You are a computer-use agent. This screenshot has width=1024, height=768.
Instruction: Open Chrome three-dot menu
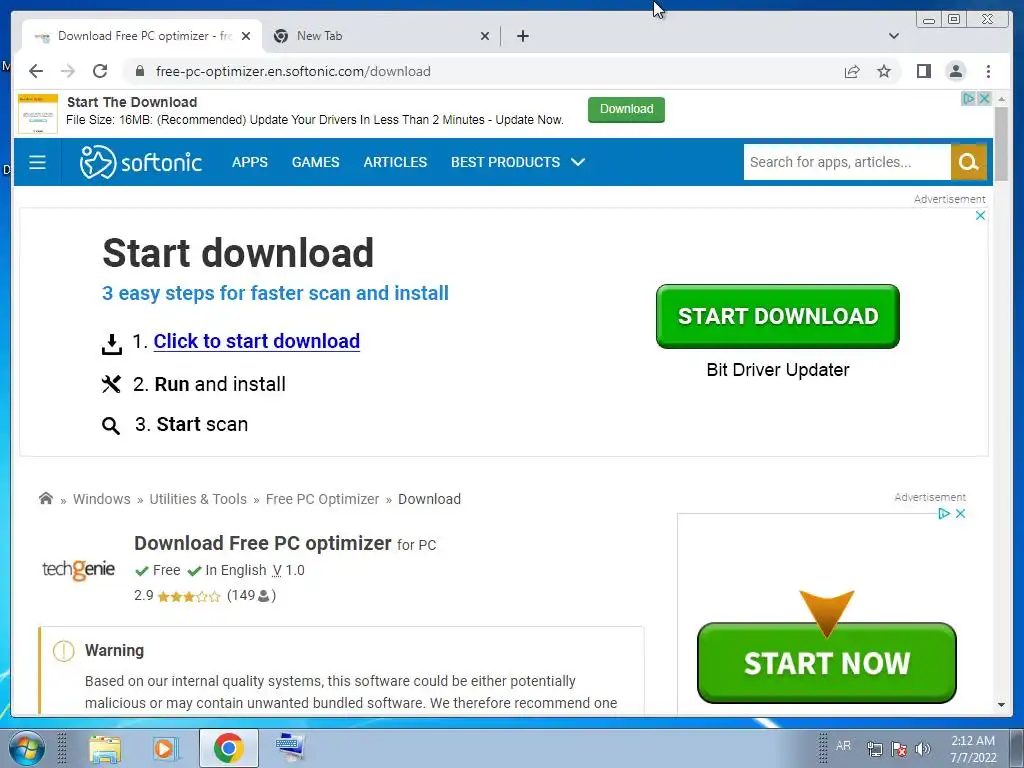988,71
